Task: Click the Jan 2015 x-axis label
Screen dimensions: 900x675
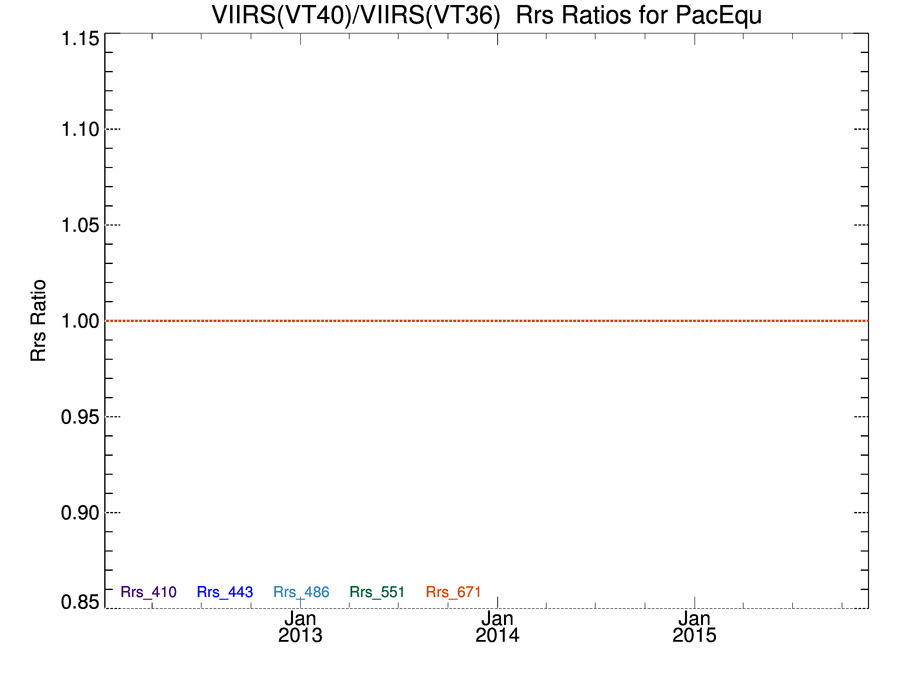Action: [695, 627]
